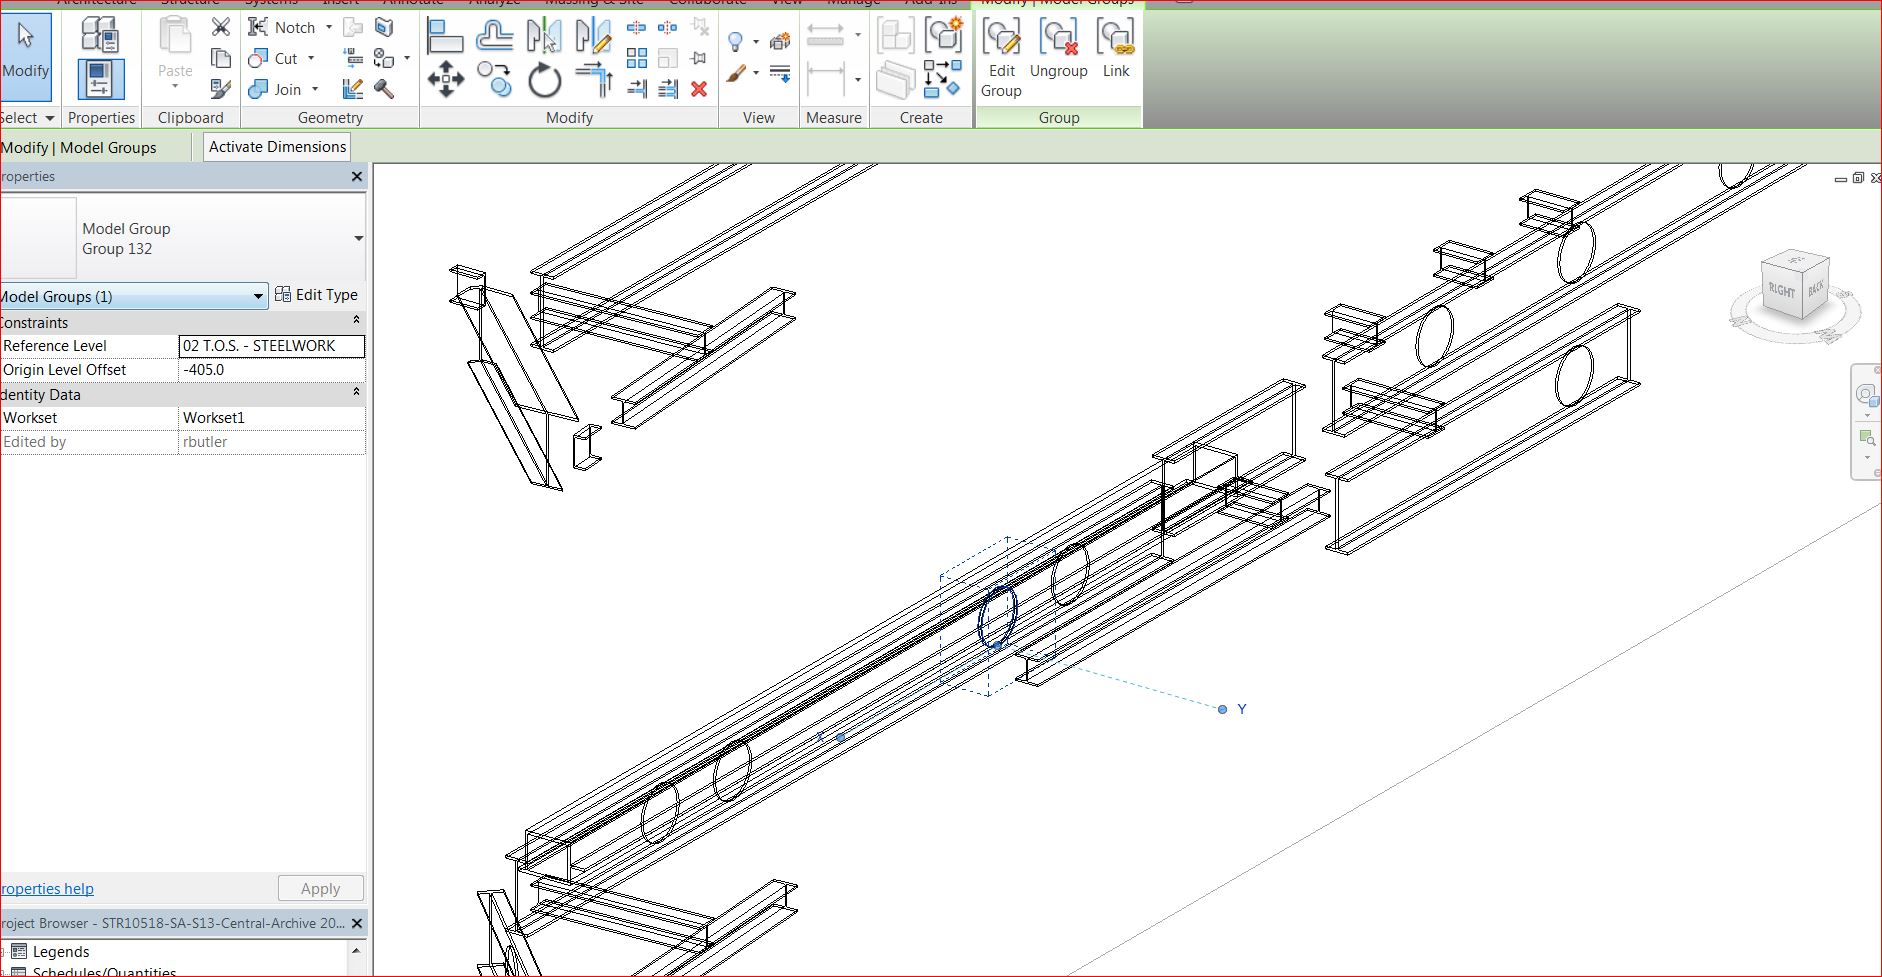Select the Move tool in Modify panel
The image size is (1882, 977).
coord(445,80)
